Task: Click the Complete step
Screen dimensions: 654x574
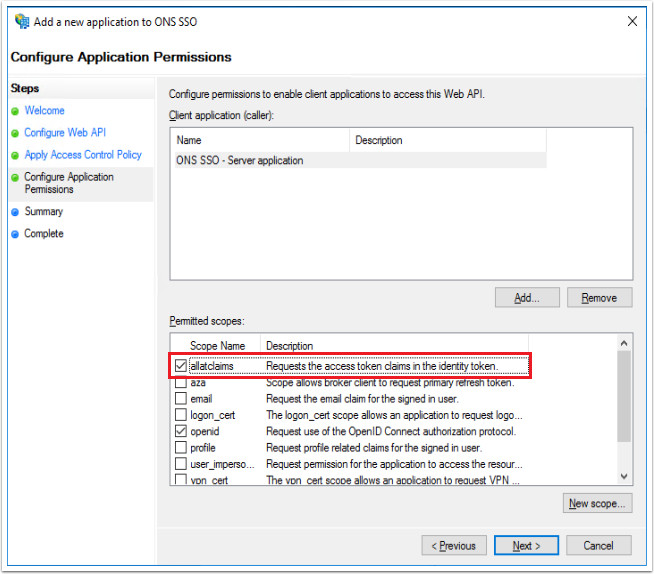Action: pyautogui.click(x=44, y=234)
